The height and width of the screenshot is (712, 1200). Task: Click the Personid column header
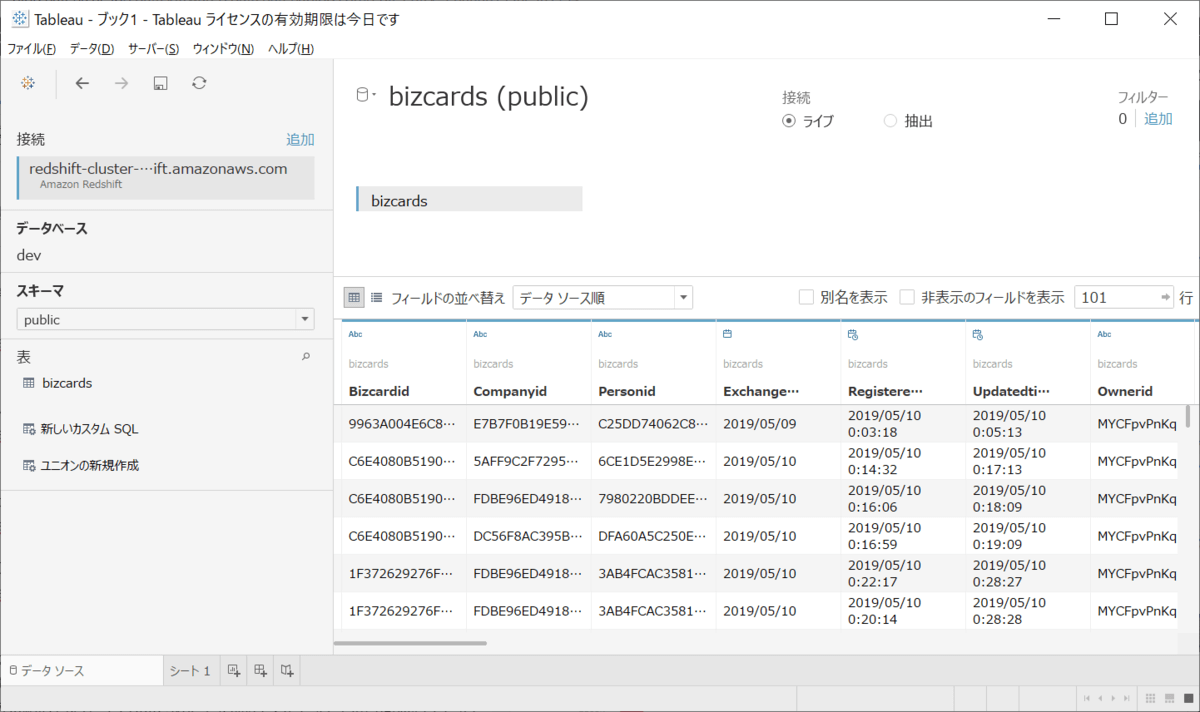pyautogui.click(x=627, y=391)
